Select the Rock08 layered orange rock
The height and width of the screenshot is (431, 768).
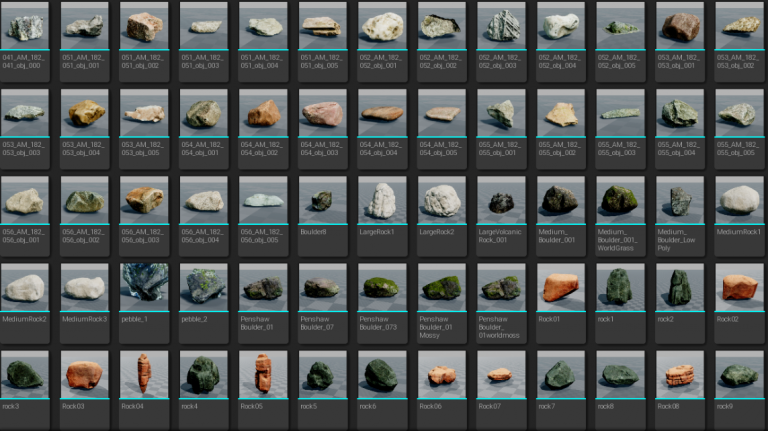click(680, 374)
